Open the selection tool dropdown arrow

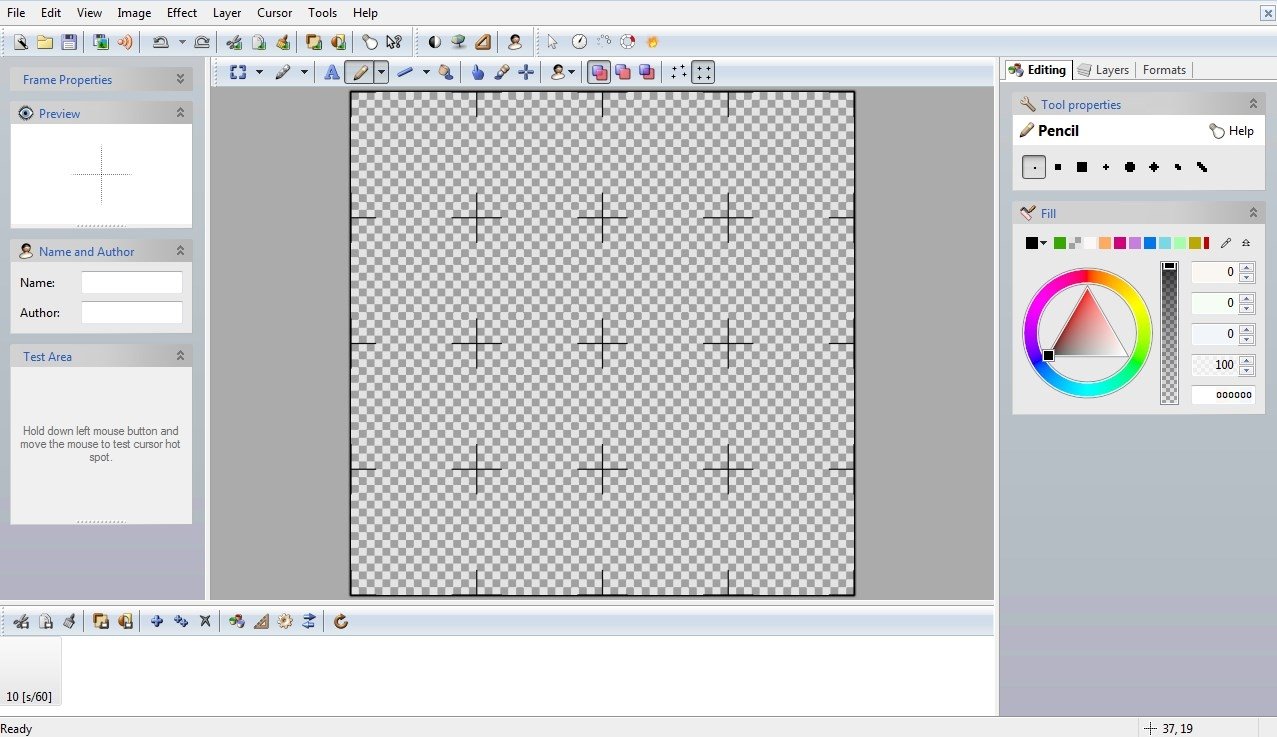(259, 72)
